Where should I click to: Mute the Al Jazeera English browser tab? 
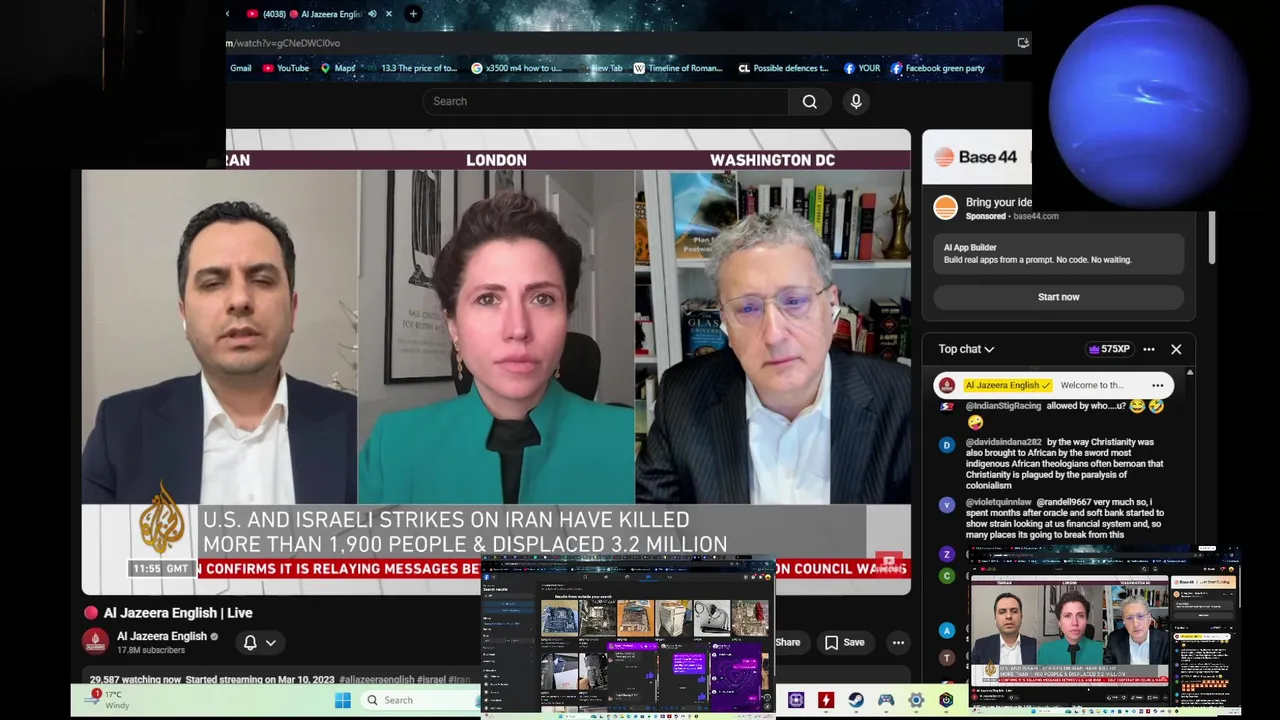pyautogui.click(x=372, y=14)
